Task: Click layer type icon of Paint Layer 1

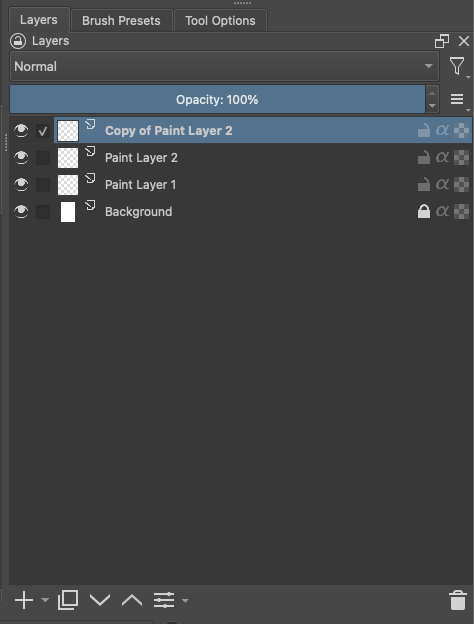Action: click(90, 178)
